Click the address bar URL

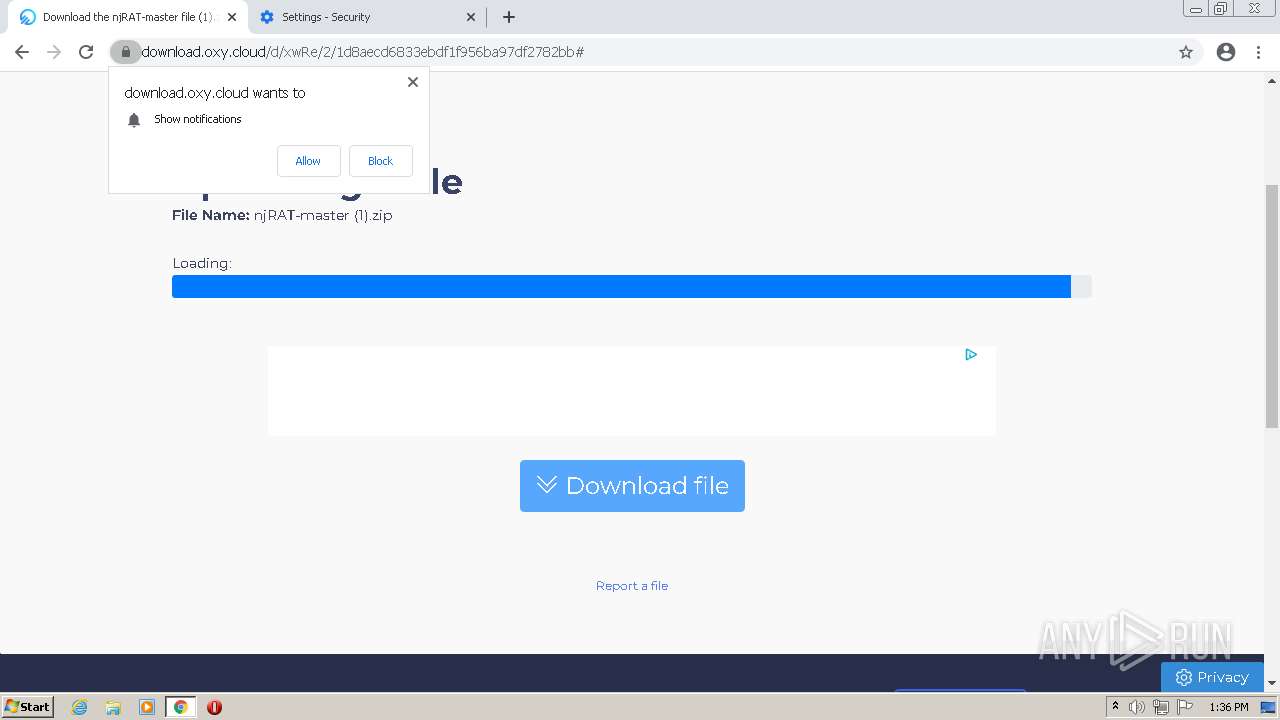tap(362, 52)
